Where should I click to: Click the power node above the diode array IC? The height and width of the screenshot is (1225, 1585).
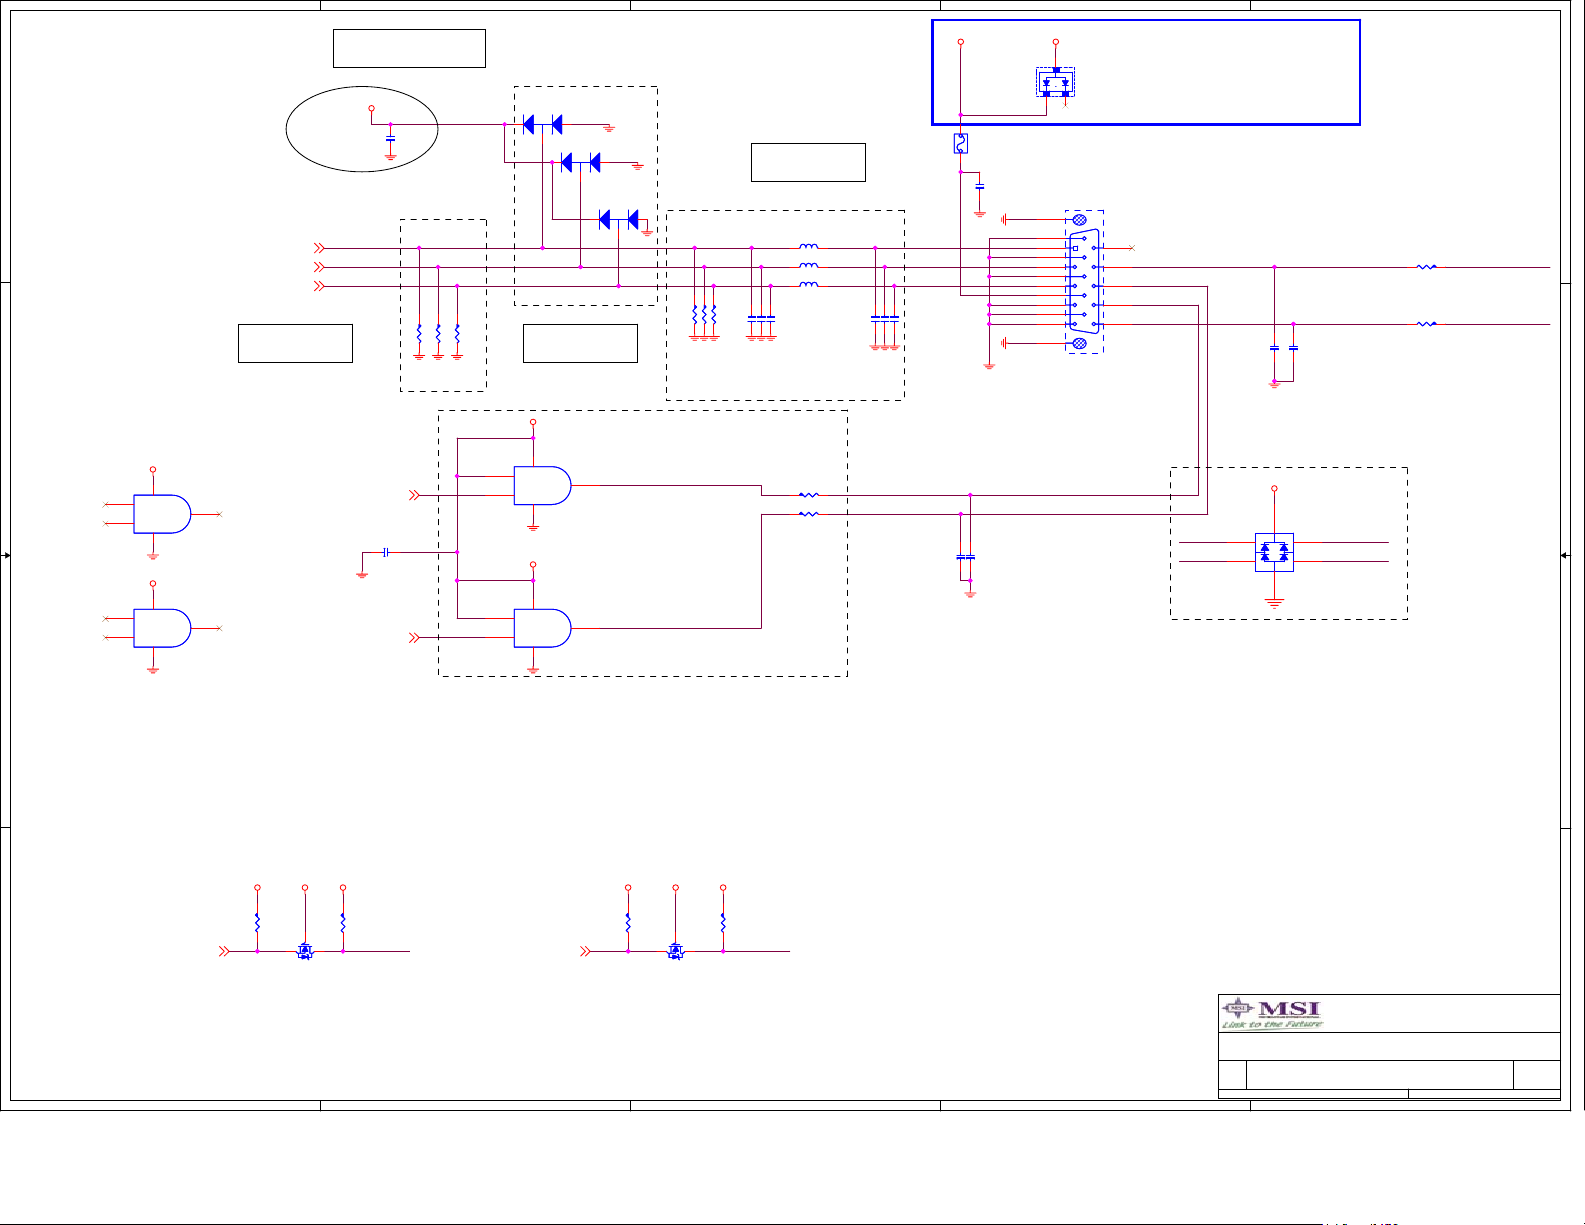click(x=1274, y=489)
